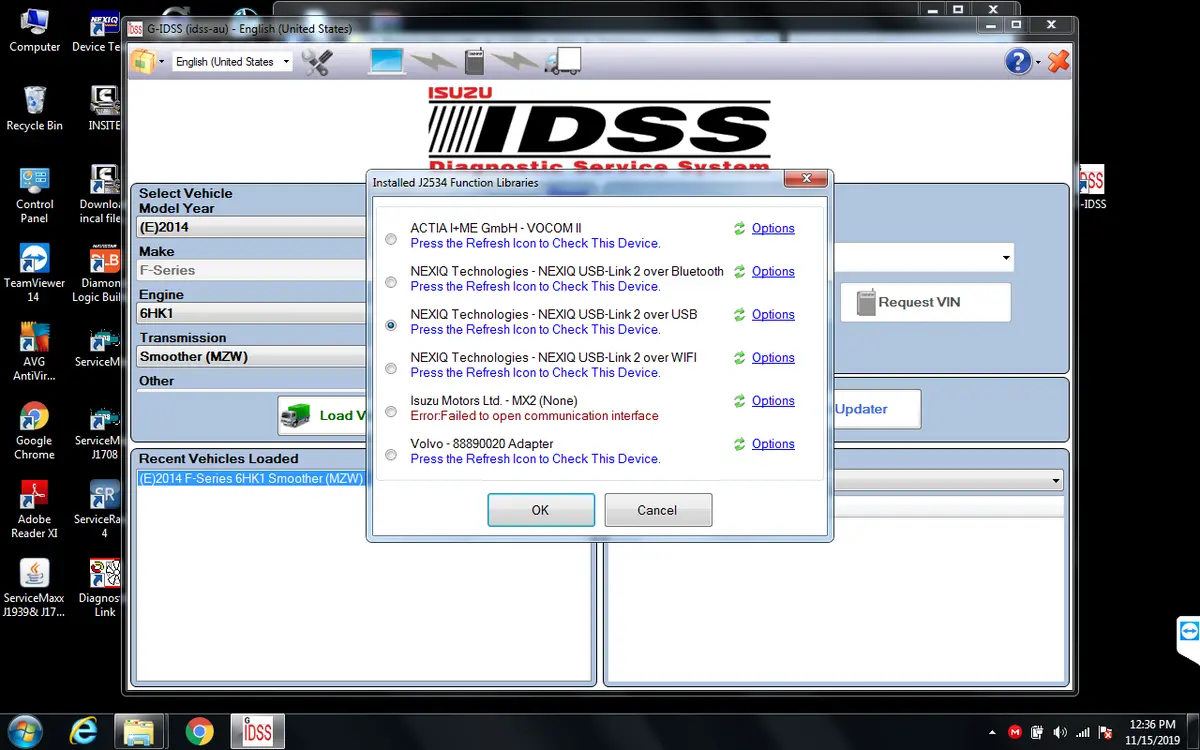This screenshot has height=750, width=1200.
Task: Click the TeamViewer side panel icon
Action: click(1188, 632)
